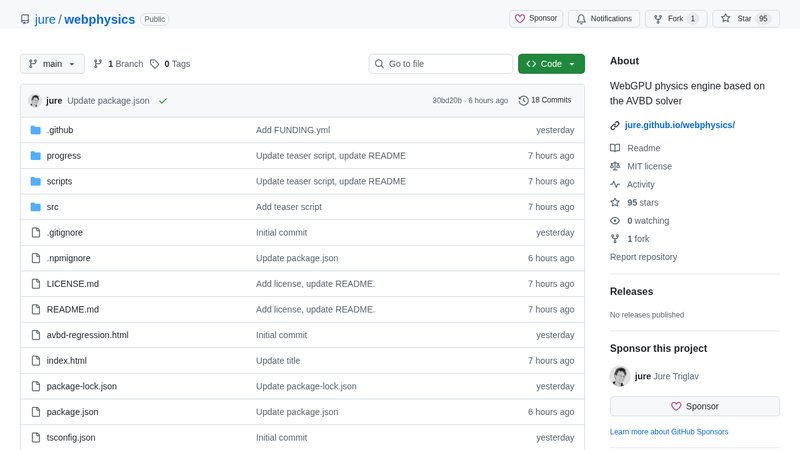Open the MIT license link
This screenshot has height=450, width=800.
tap(649, 166)
